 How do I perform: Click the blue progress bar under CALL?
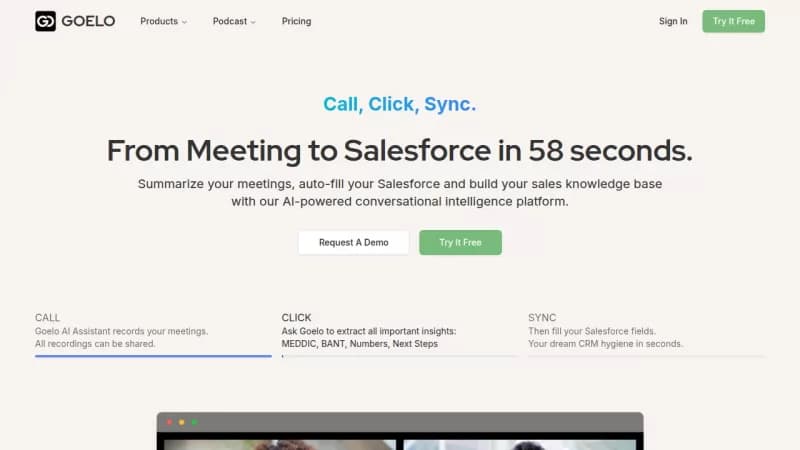(153, 356)
